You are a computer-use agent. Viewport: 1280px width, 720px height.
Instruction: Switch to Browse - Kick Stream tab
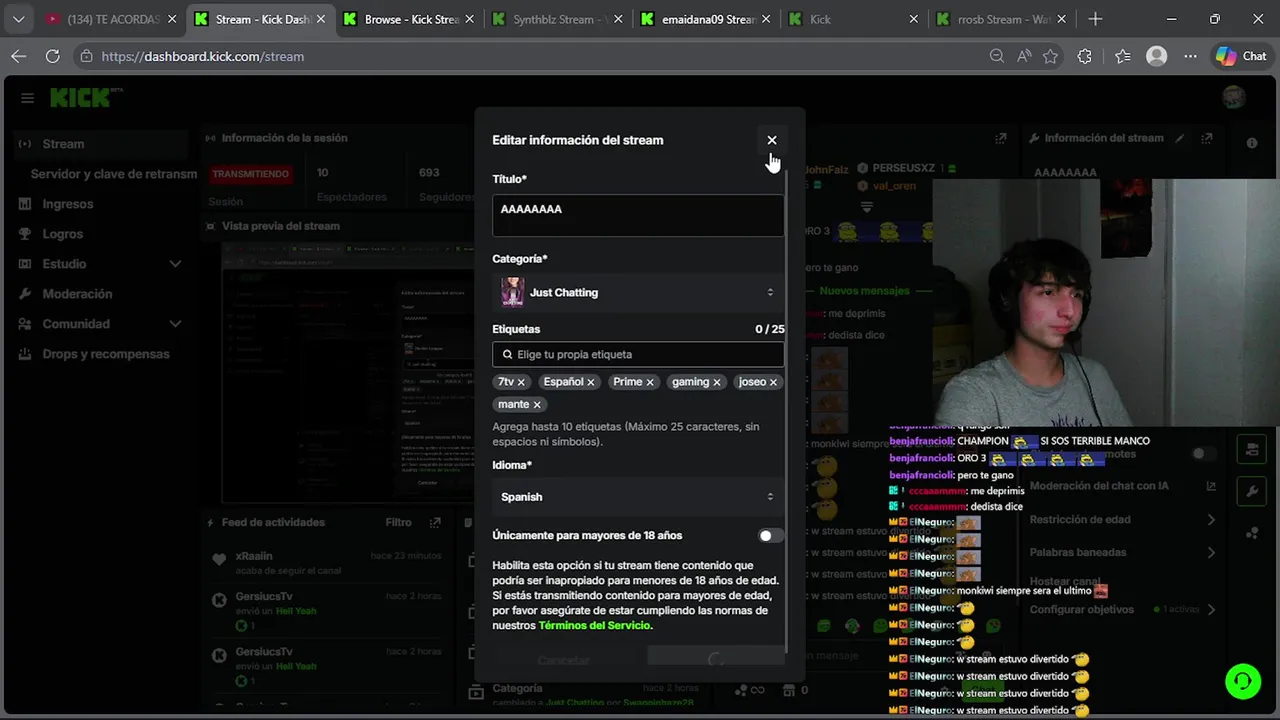[410, 19]
